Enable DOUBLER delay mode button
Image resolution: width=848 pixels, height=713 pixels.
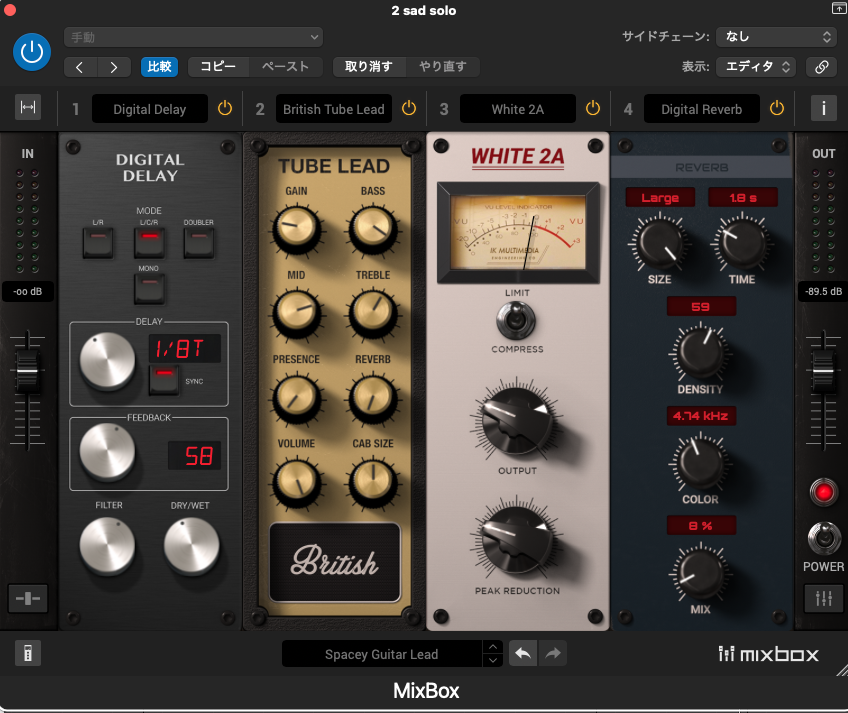[198, 242]
